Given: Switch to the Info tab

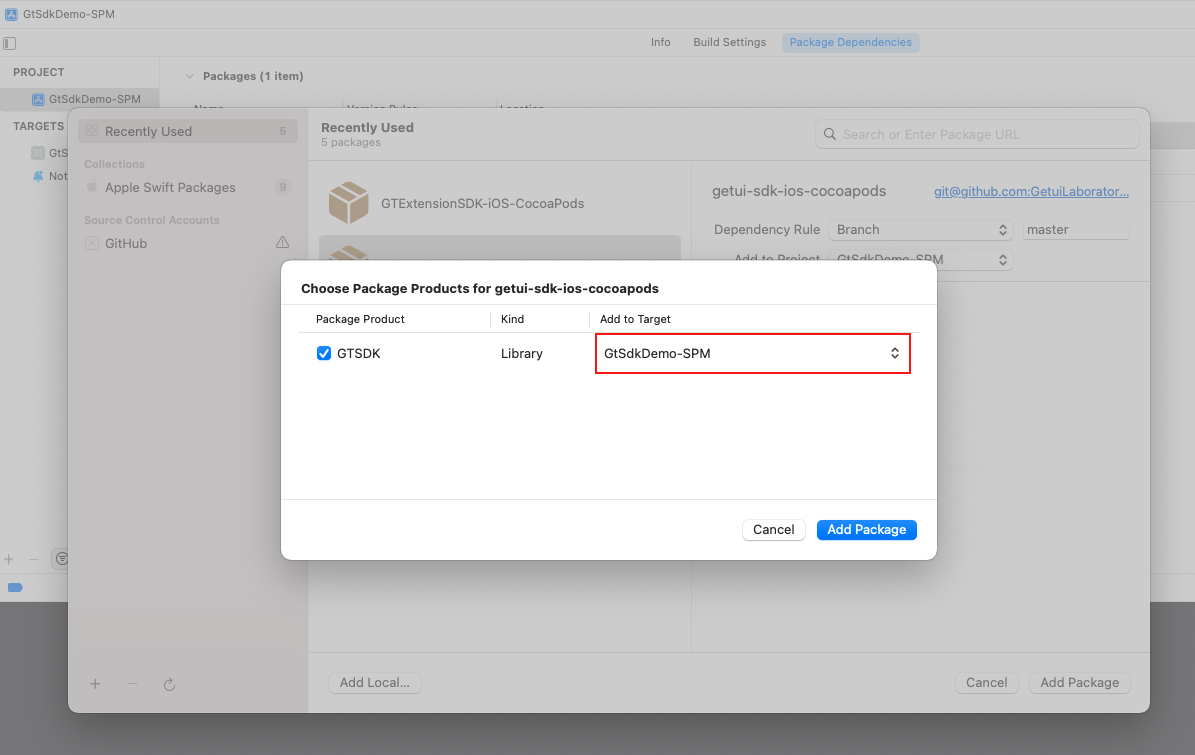Looking at the screenshot, I should 661,42.
